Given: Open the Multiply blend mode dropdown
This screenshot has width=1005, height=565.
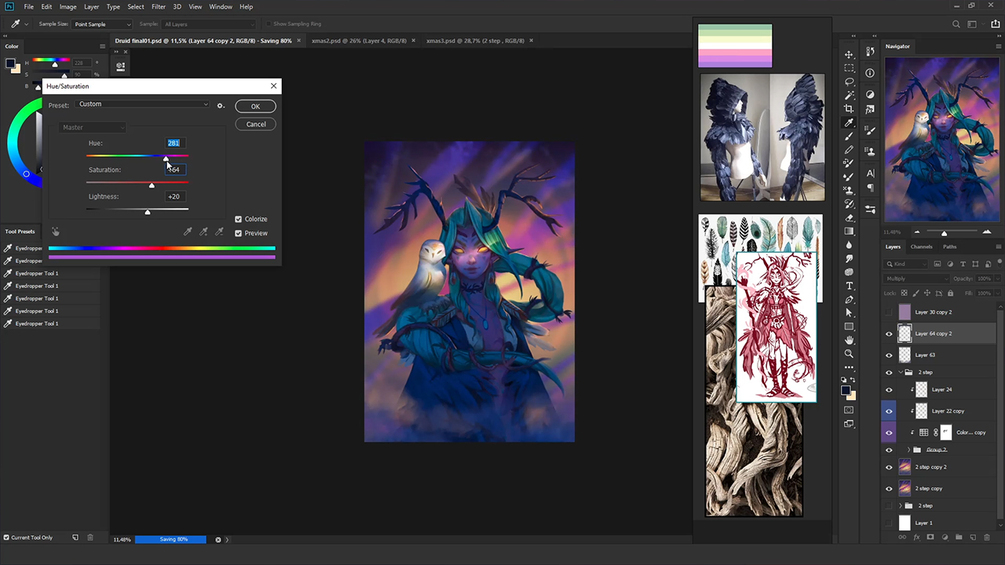Looking at the screenshot, I should pos(917,279).
